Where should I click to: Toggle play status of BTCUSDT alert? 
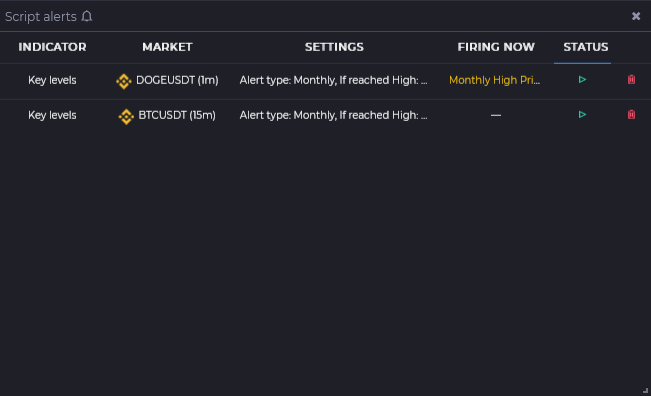(x=582, y=114)
